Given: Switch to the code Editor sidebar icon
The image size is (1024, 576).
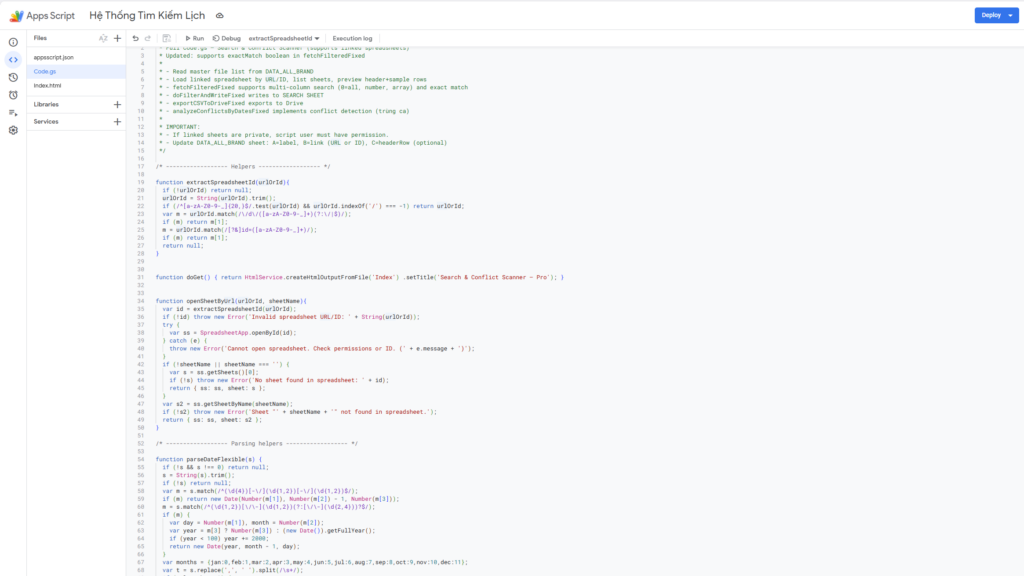Looking at the screenshot, I should coord(13,59).
